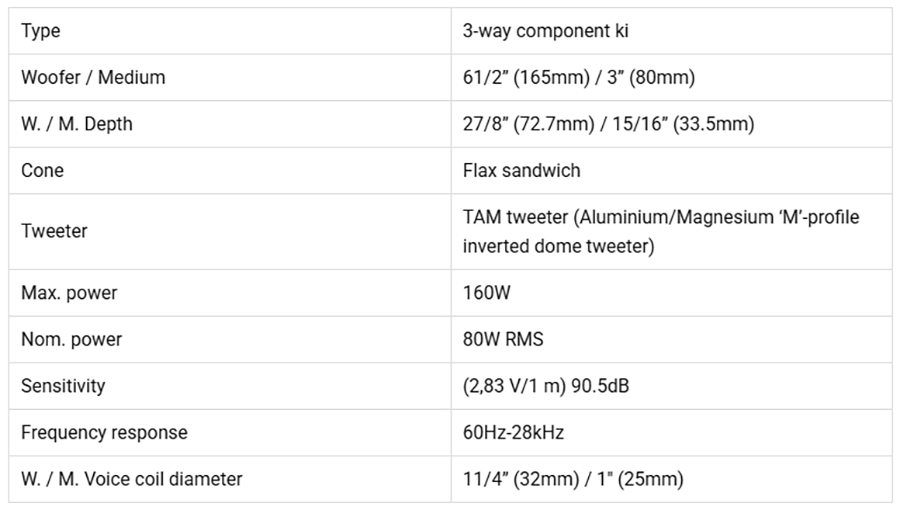Select the "Woofer / Medium" row label
Image resolution: width=900 pixels, height=510 pixels.
coord(93,77)
